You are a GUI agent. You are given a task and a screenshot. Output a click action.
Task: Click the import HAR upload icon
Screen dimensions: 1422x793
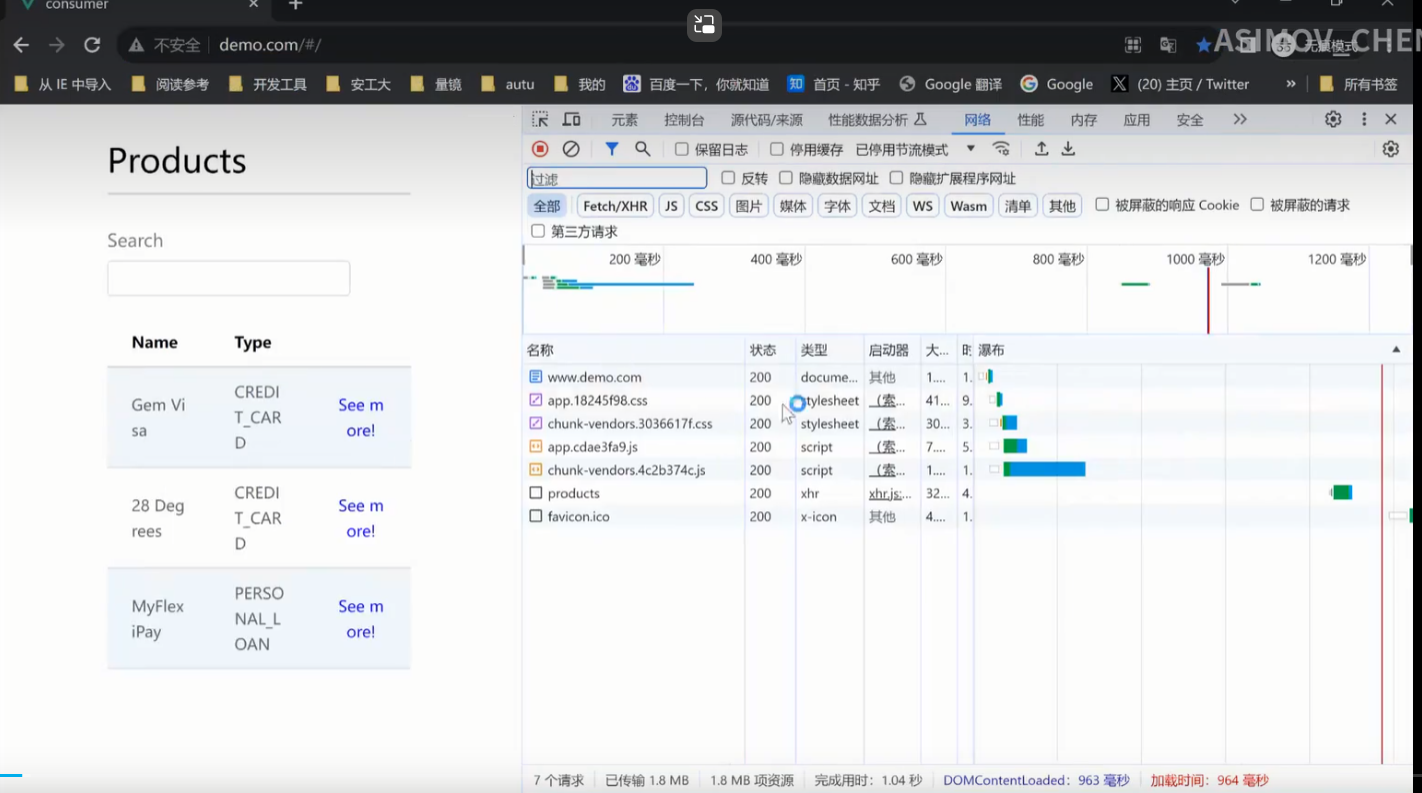coord(1041,149)
